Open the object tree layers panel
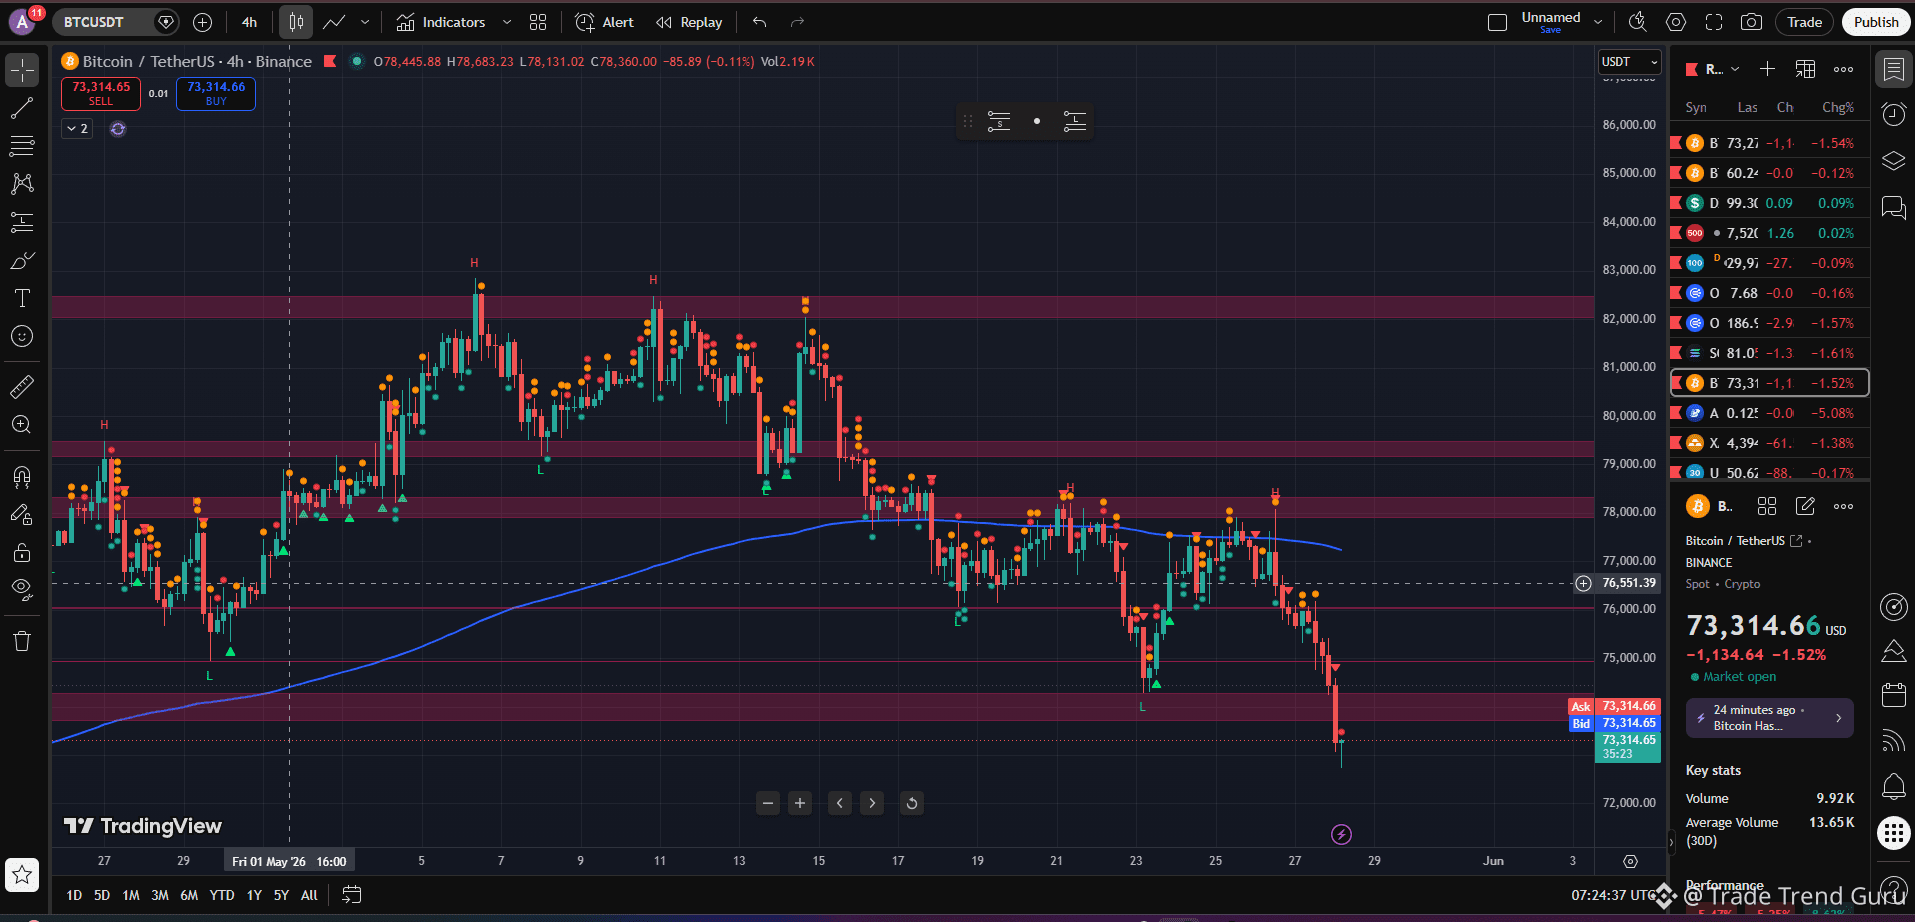The height and width of the screenshot is (922, 1915). coord(1893,161)
